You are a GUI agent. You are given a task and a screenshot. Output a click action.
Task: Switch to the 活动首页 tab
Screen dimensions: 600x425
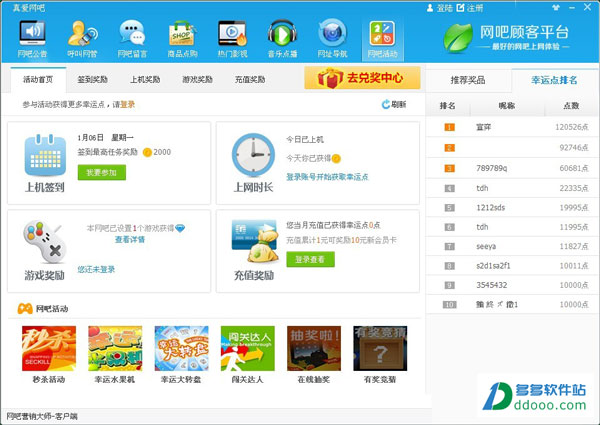[38, 80]
